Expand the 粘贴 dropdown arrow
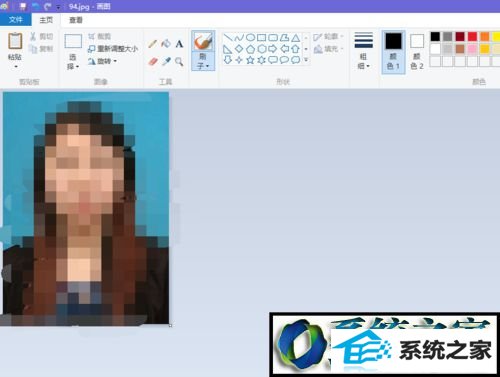 (15, 66)
